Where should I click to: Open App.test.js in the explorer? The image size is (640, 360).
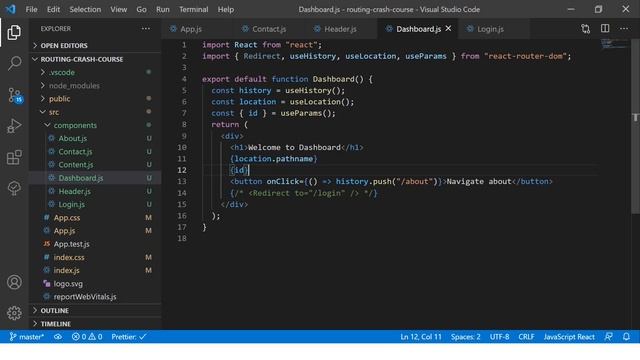click(x=95, y=244)
